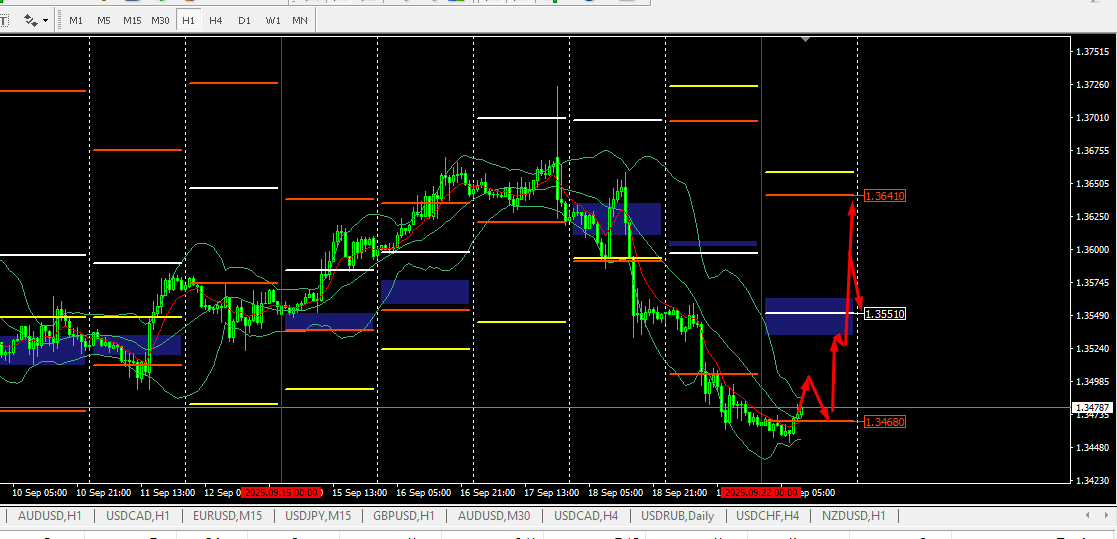Select the 1.35510 price level label
1117x539 pixels.
click(885, 313)
